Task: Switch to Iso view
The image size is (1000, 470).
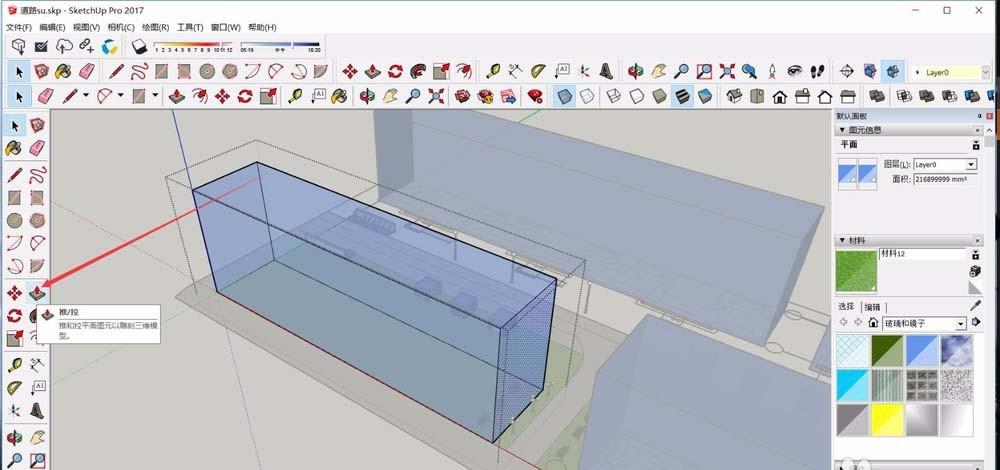Action: tap(734, 96)
